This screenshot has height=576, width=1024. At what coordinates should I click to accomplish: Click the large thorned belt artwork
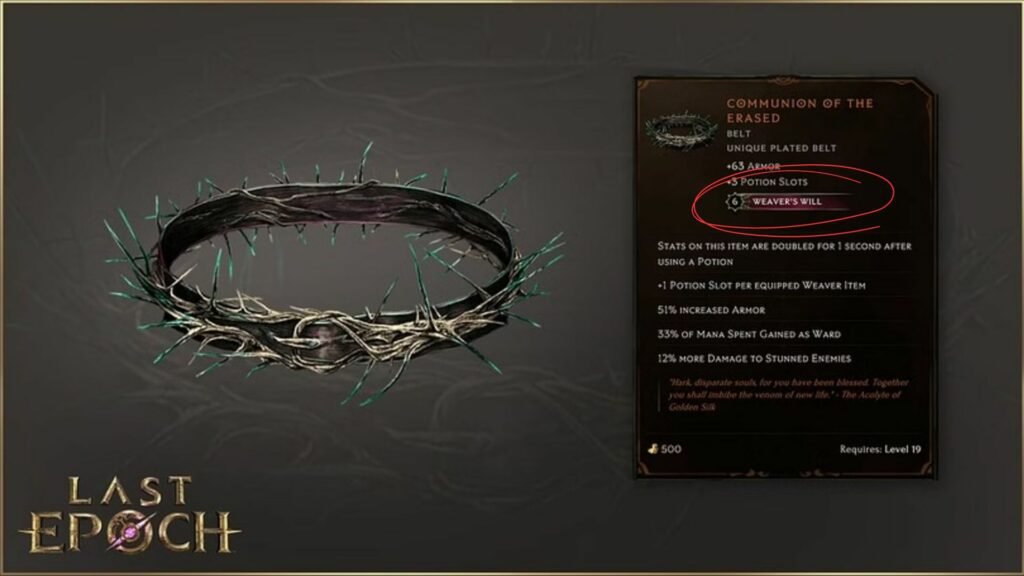[x=334, y=278]
